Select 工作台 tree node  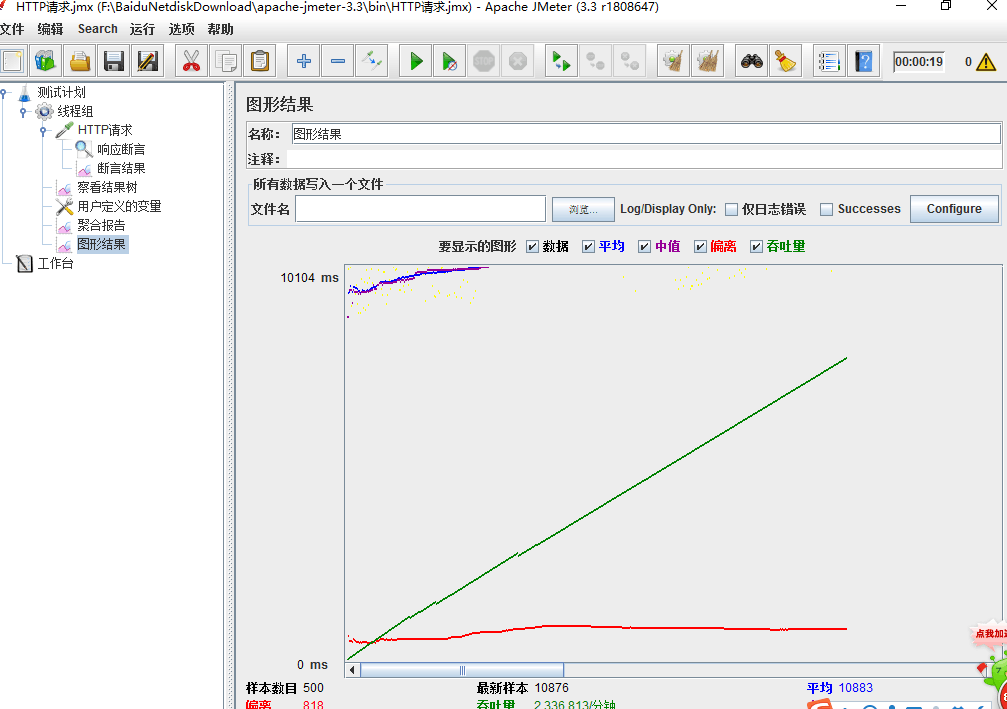tap(55, 263)
